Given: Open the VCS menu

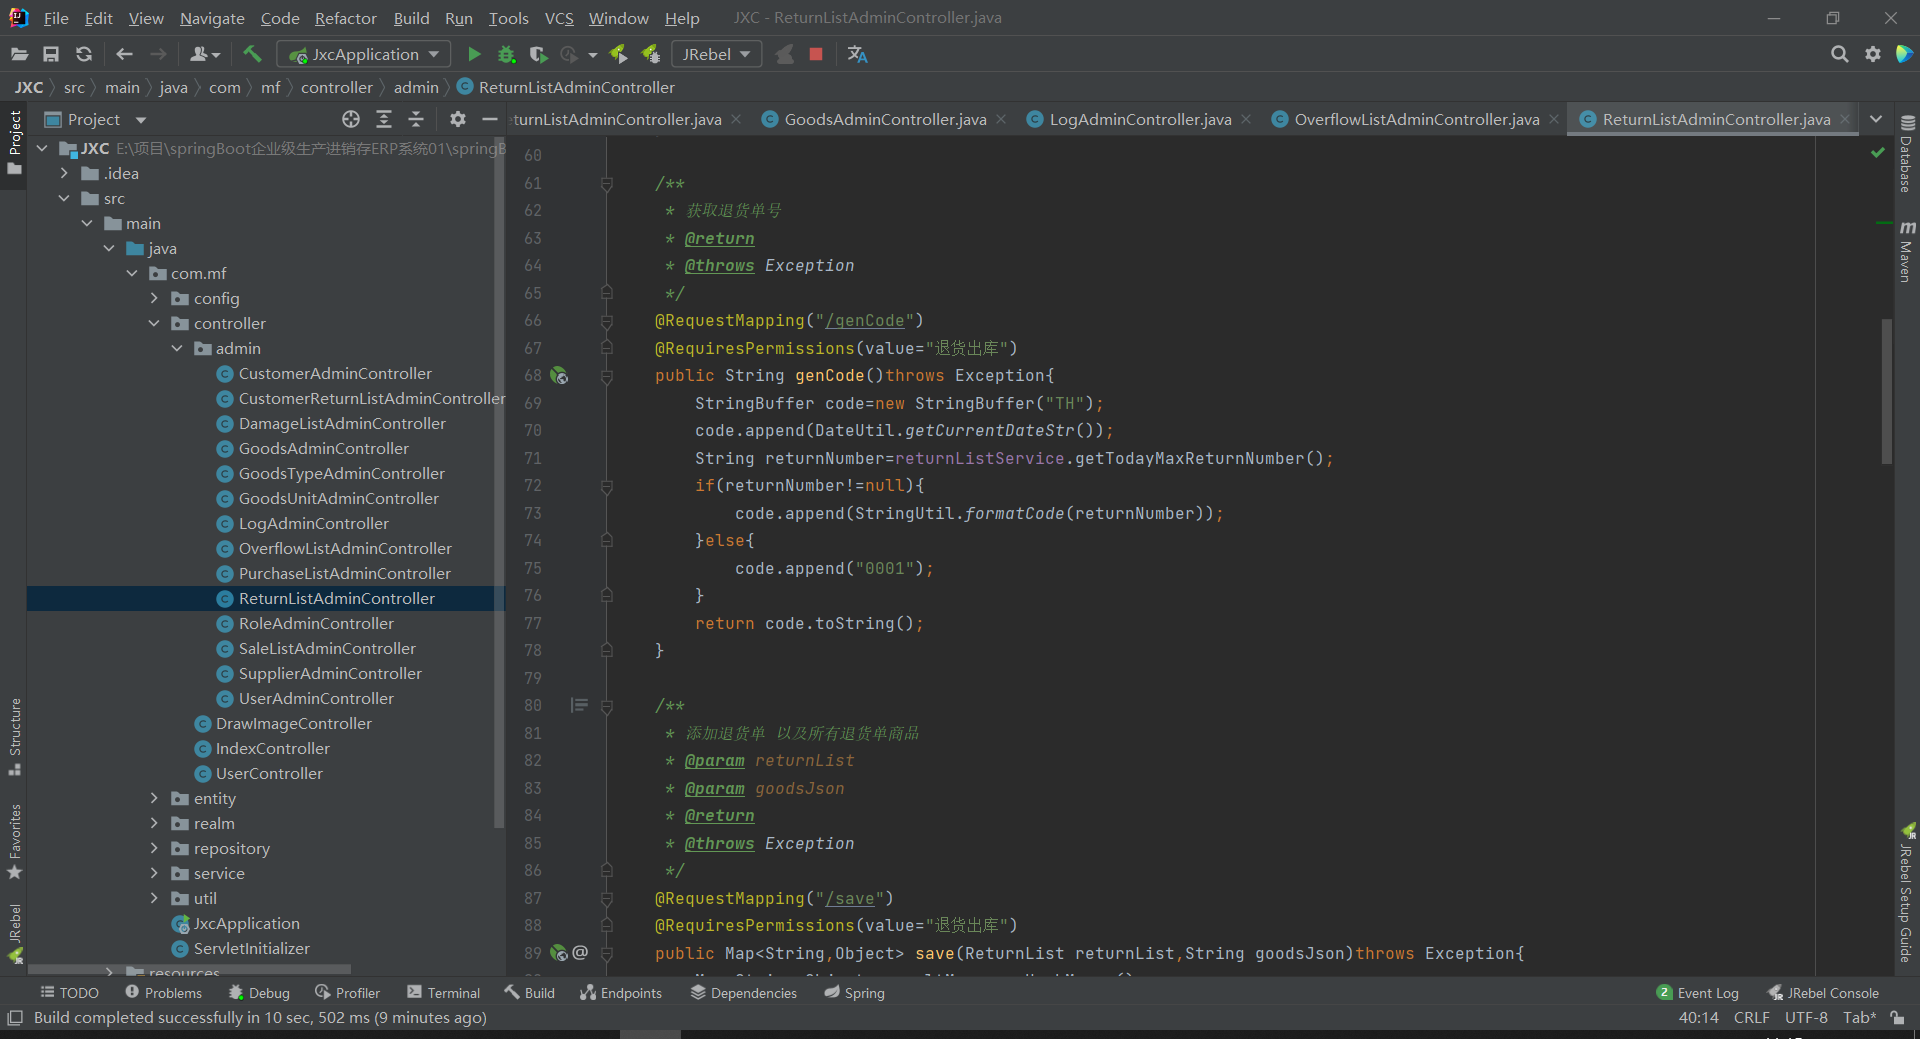Looking at the screenshot, I should [559, 18].
